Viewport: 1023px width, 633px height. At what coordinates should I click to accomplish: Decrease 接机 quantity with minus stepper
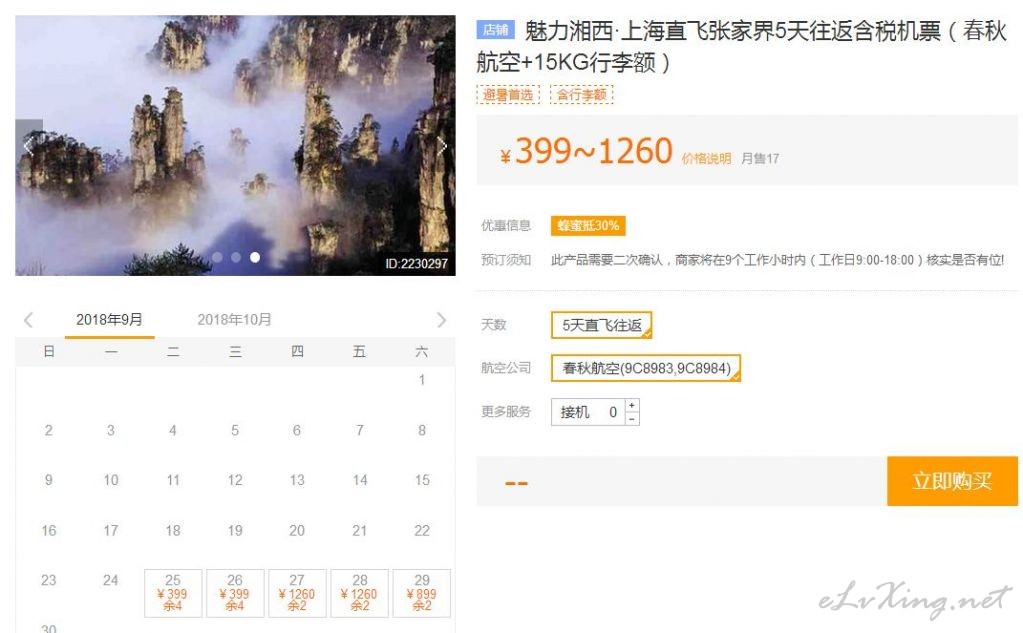tap(632, 419)
